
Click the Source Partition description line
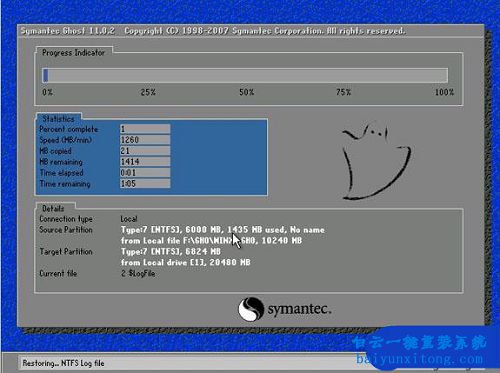point(223,230)
